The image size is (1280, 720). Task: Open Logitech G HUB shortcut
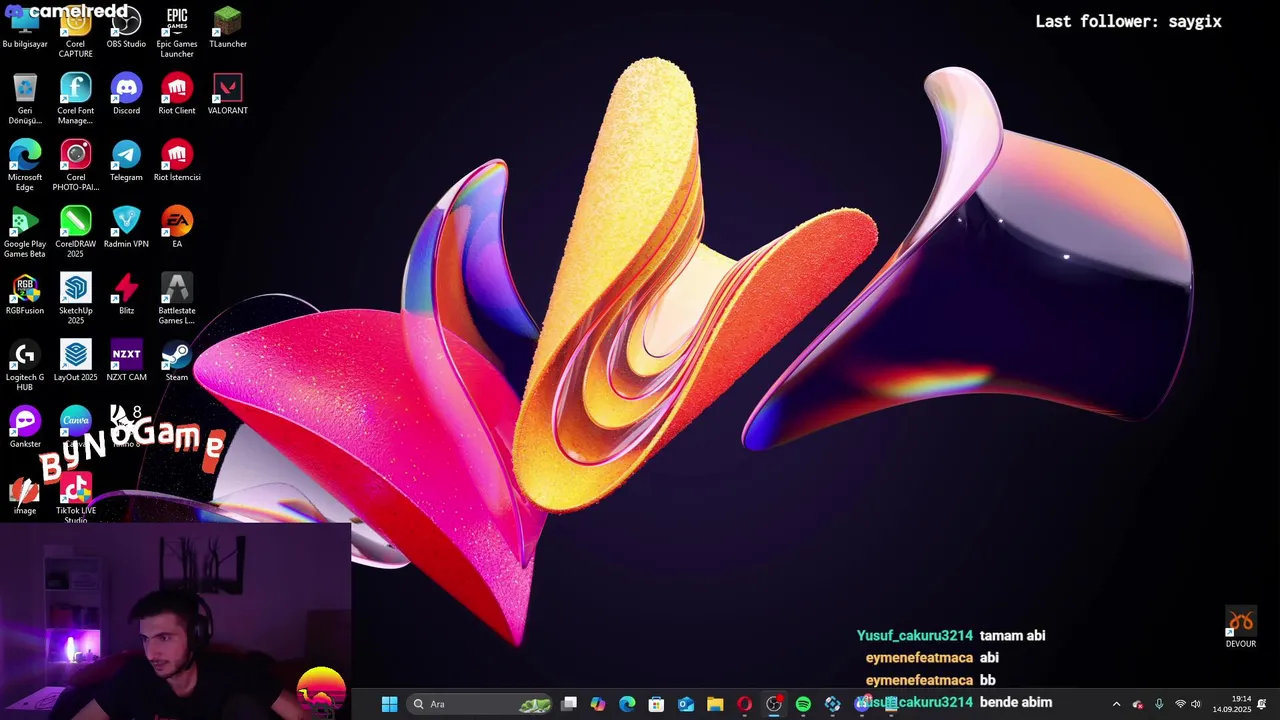click(25, 366)
